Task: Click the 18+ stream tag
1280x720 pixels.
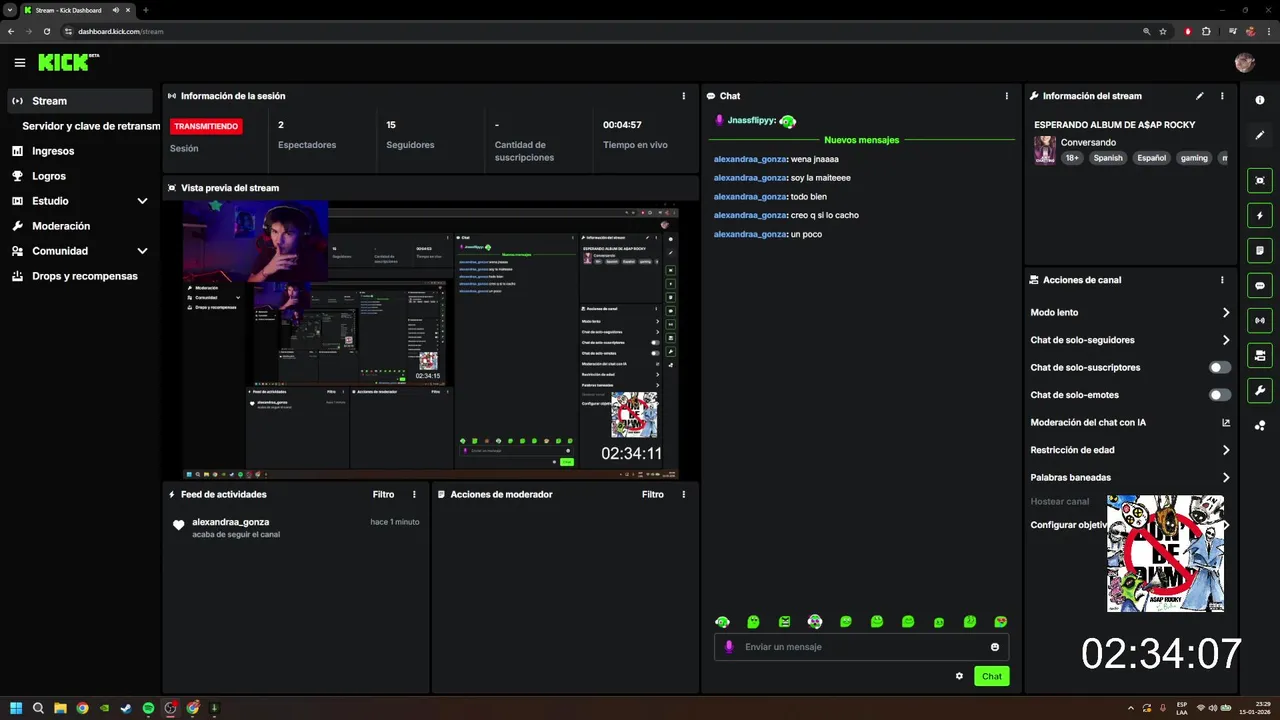Action: tap(1072, 158)
